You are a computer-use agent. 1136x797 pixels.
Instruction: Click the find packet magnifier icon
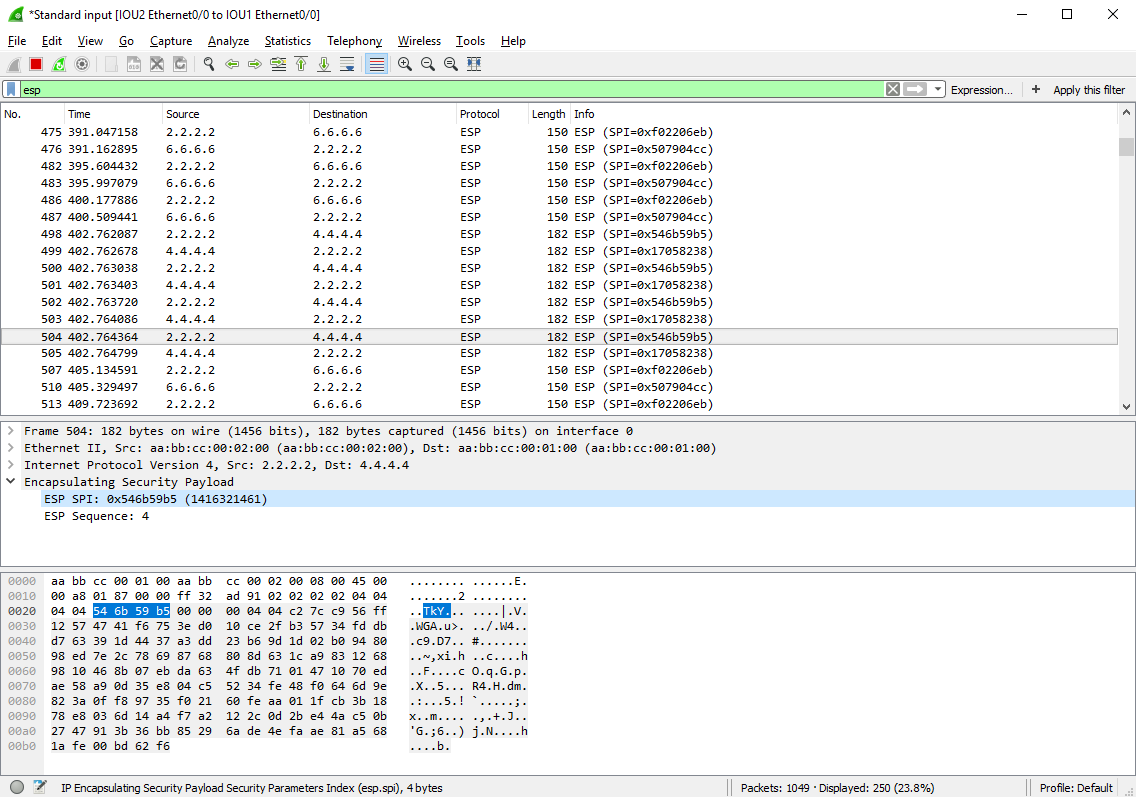pos(209,64)
